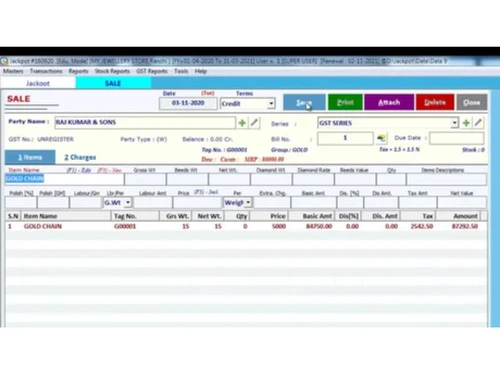Click the blue Save button
This screenshot has width=500, height=375.
pos(304,102)
